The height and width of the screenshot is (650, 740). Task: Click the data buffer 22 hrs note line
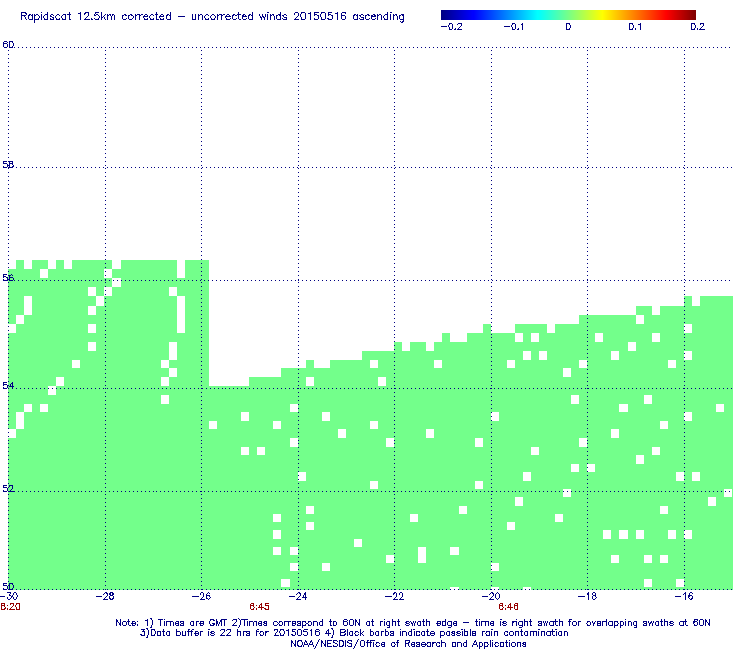click(354, 633)
